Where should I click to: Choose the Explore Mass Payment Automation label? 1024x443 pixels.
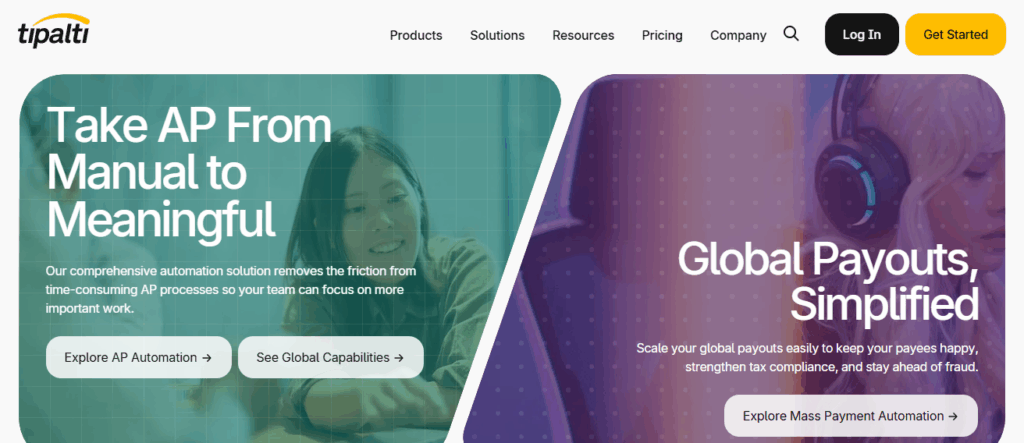[x=843, y=416]
